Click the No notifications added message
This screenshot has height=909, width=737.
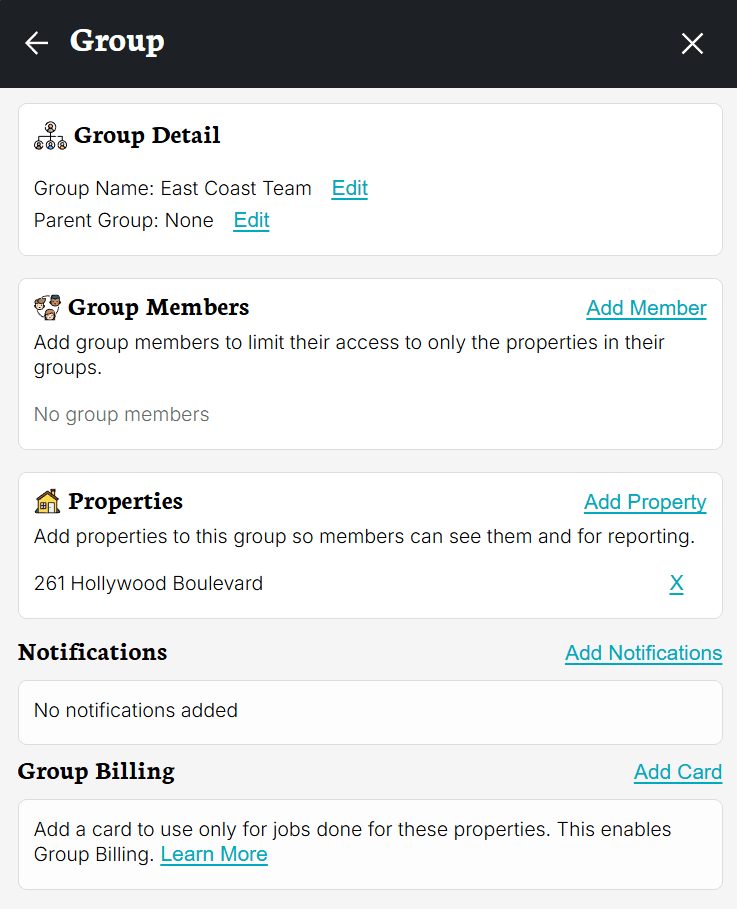(x=135, y=711)
